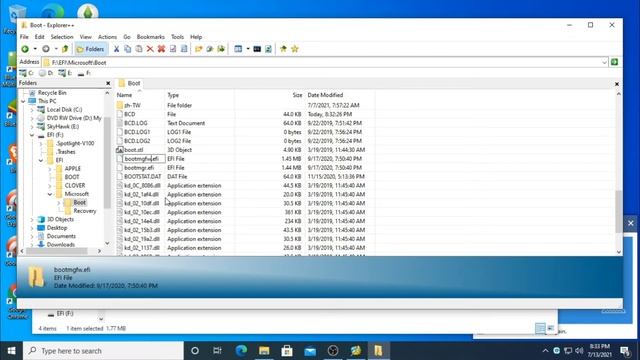The height and width of the screenshot is (360, 640).
Task: Select Recovery folder in tree
Action: 84,211
